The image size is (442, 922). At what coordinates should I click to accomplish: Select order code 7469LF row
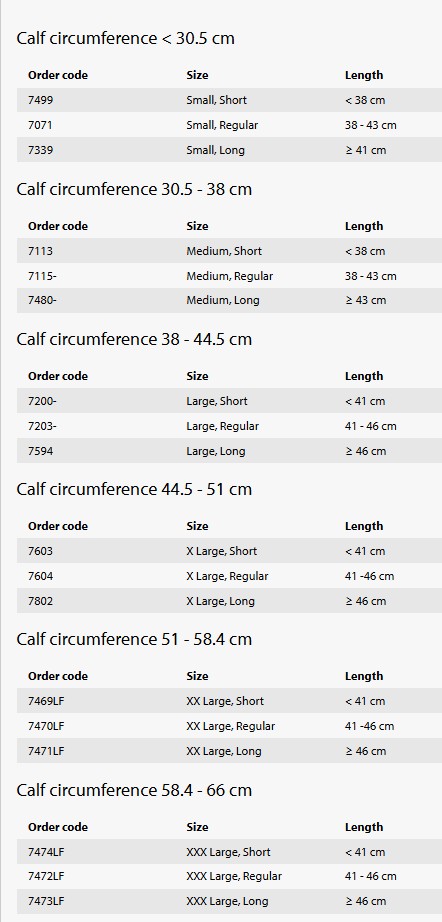[229, 701]
